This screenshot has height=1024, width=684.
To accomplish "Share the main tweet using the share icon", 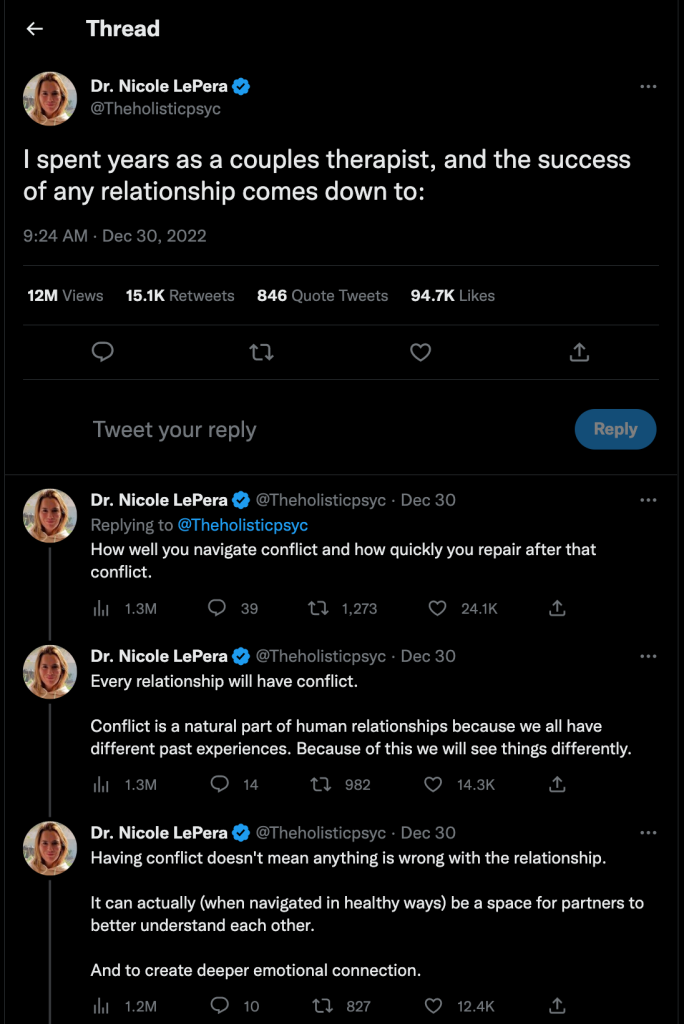I will point(579,352).
